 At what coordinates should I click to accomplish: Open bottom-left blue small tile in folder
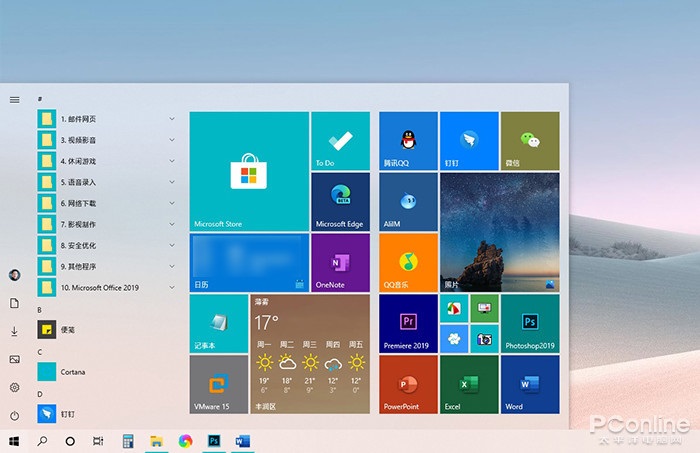[454, 339]
